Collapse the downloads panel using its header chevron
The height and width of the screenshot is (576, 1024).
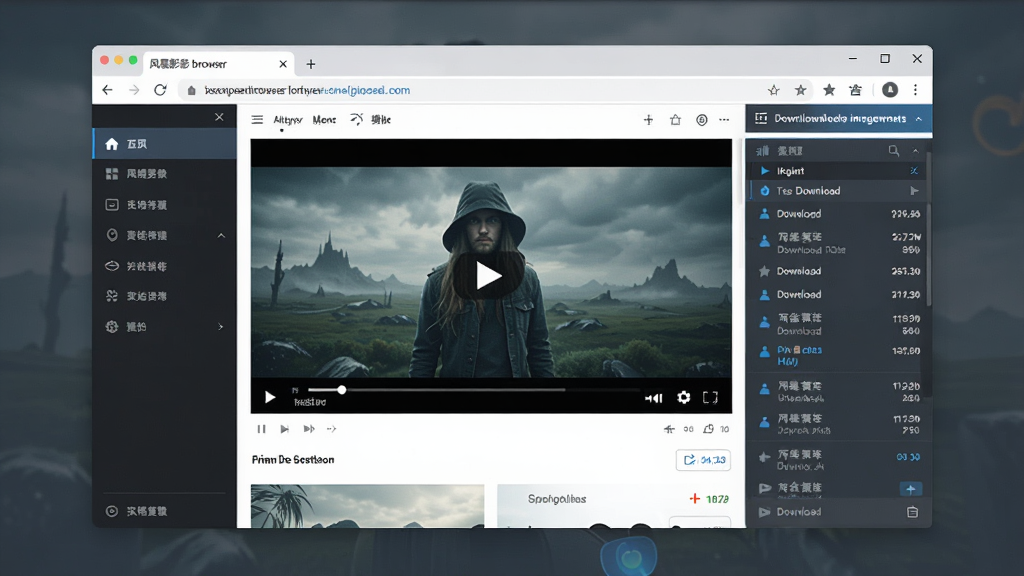pos(919,119)
